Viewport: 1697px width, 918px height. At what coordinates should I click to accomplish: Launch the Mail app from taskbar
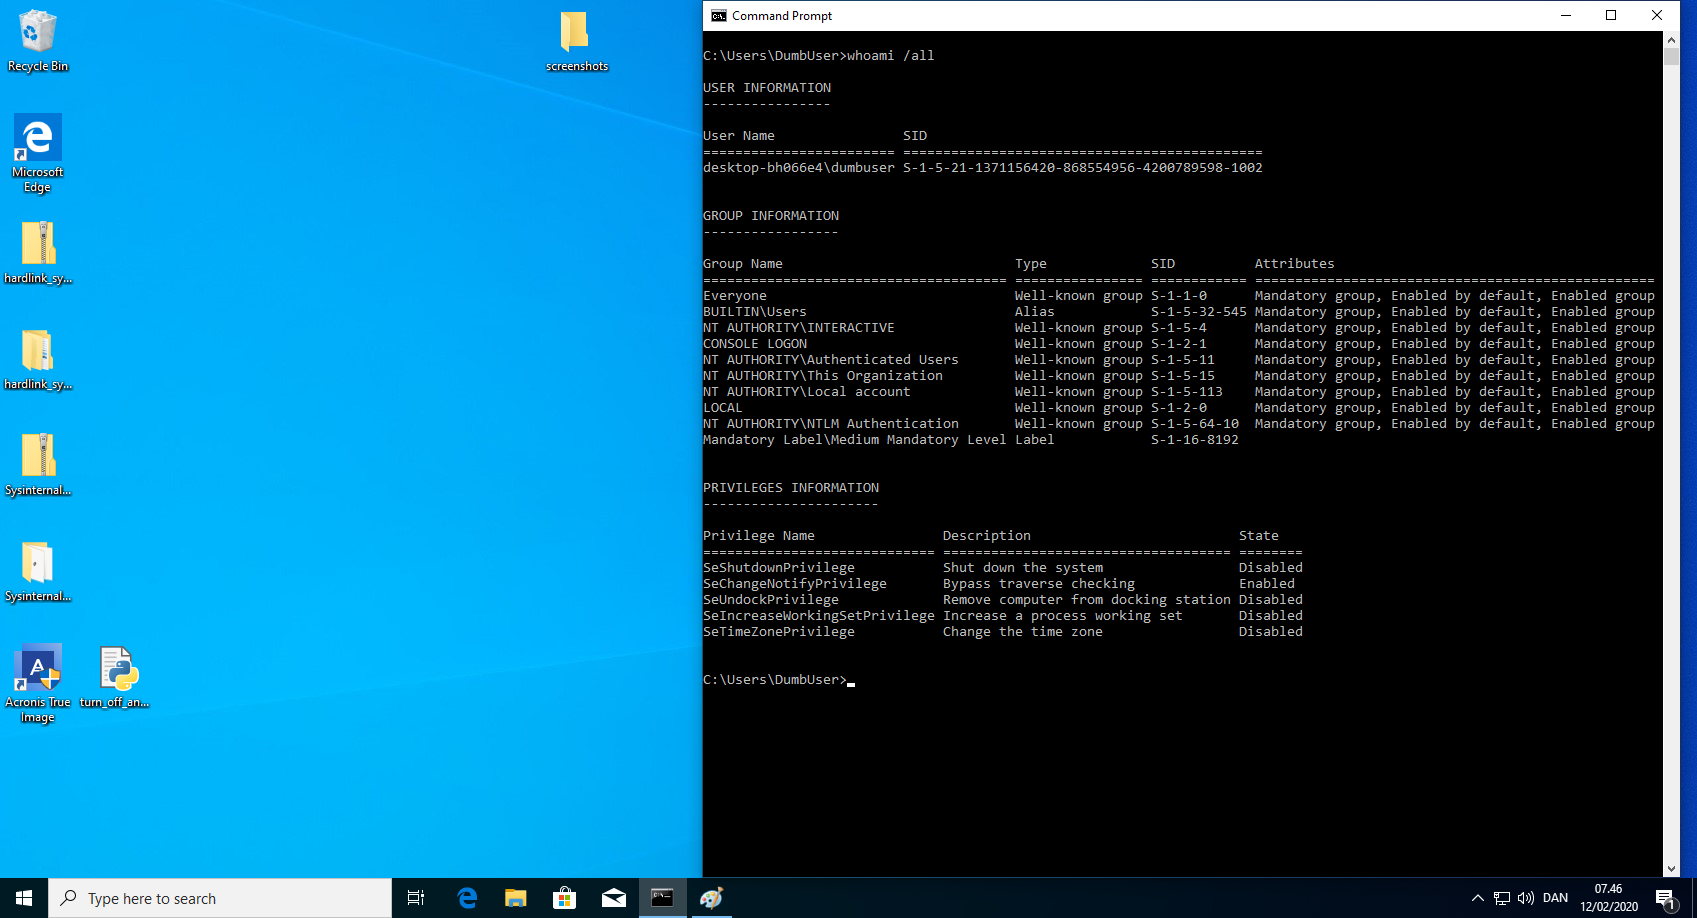(x=613, y=898)
